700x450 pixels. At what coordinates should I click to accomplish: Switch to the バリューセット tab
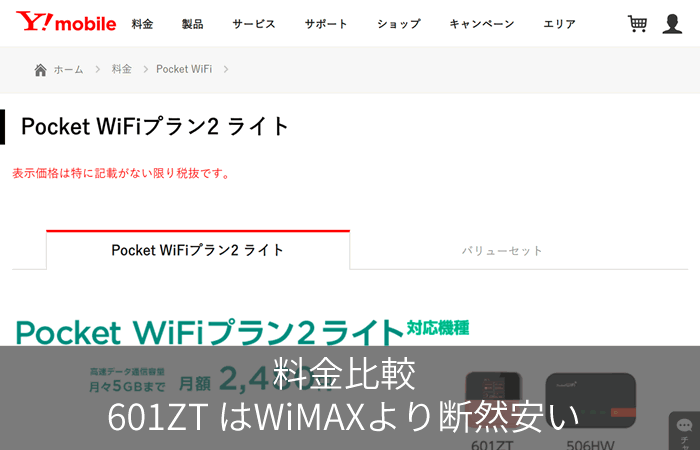tap(502, 250)
